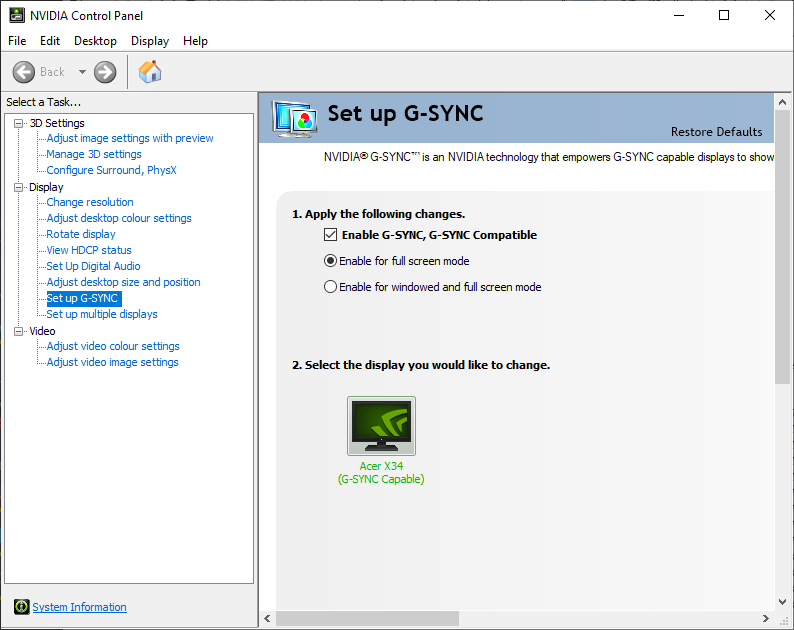Click Restore Defaults

[716, 132]
